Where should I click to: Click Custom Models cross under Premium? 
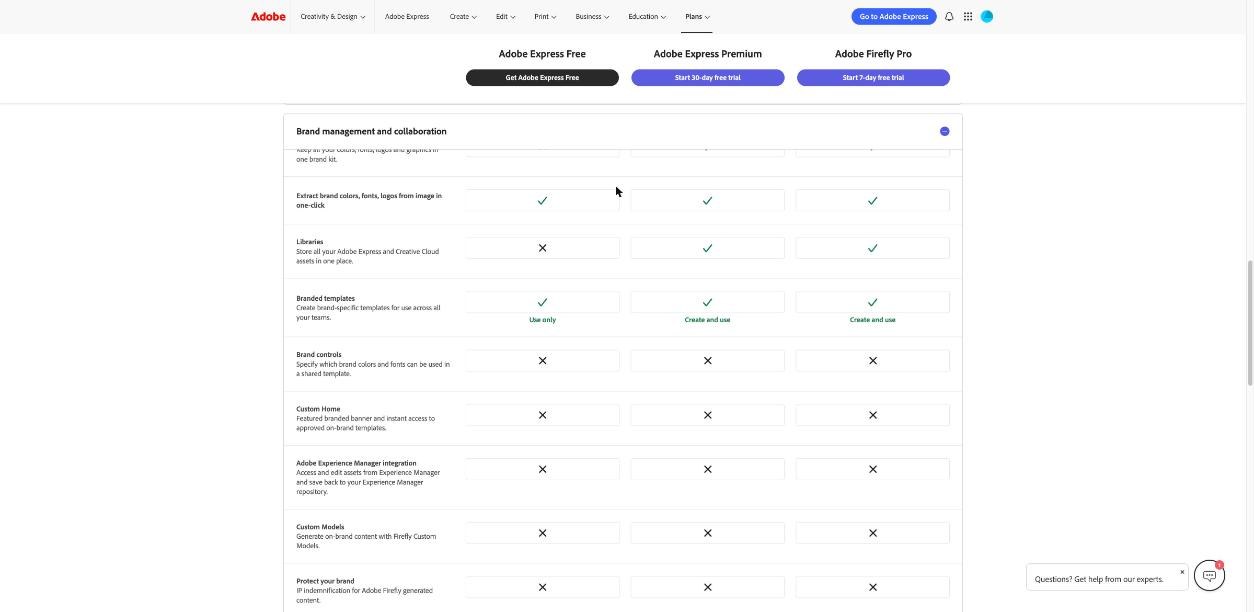coord(707,533)
